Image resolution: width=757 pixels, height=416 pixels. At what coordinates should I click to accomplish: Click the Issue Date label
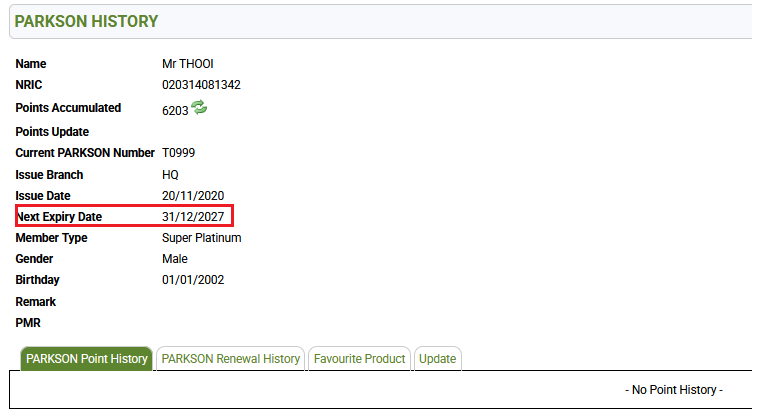click(43, 196)
